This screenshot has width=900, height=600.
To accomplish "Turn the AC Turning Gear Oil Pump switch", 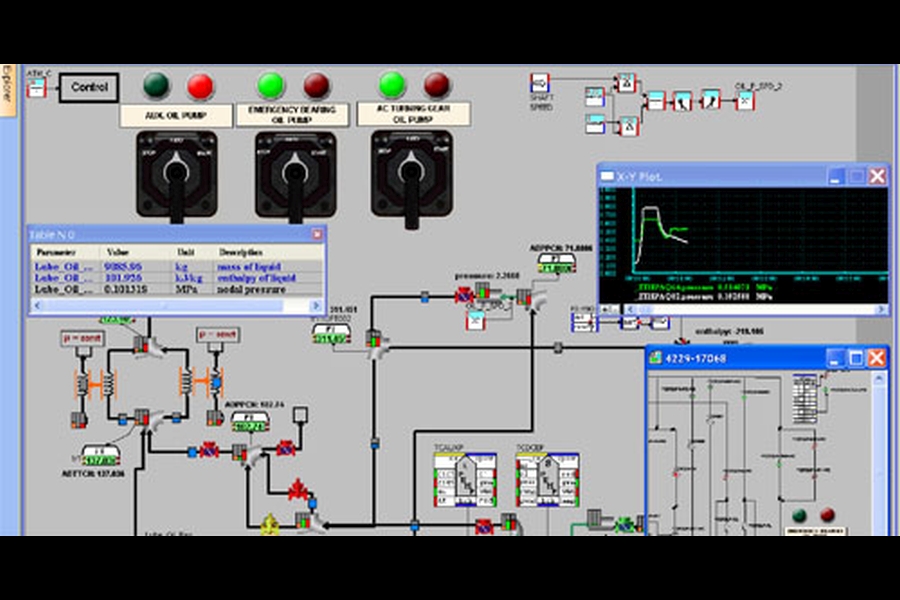I will tap(412, 175).
